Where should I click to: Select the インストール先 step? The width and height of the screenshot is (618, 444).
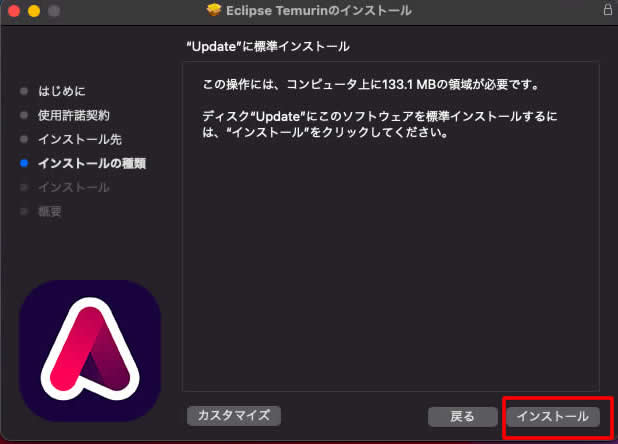pos(80,139)
